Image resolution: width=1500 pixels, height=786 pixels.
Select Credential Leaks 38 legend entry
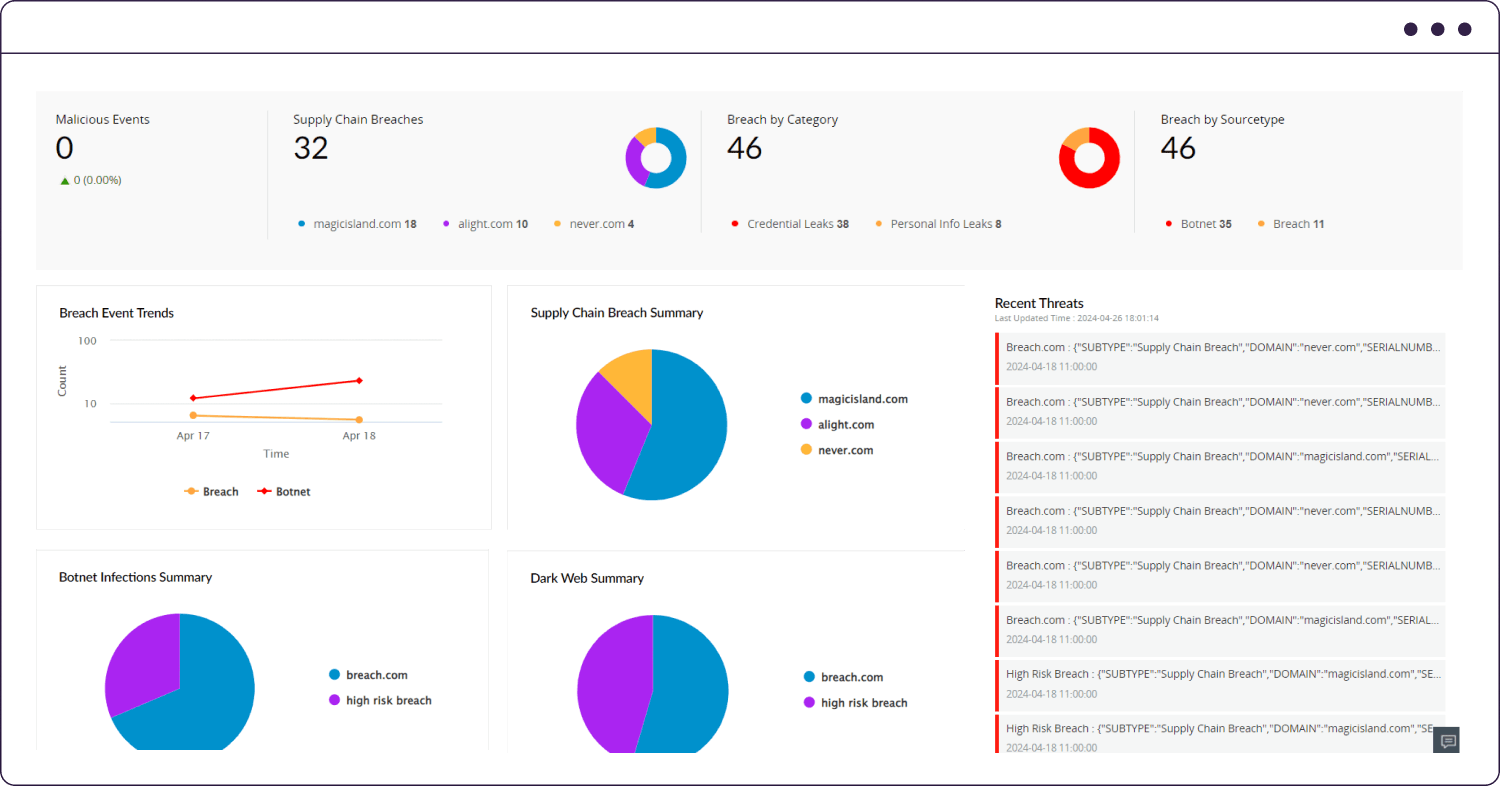pos(790,224)
